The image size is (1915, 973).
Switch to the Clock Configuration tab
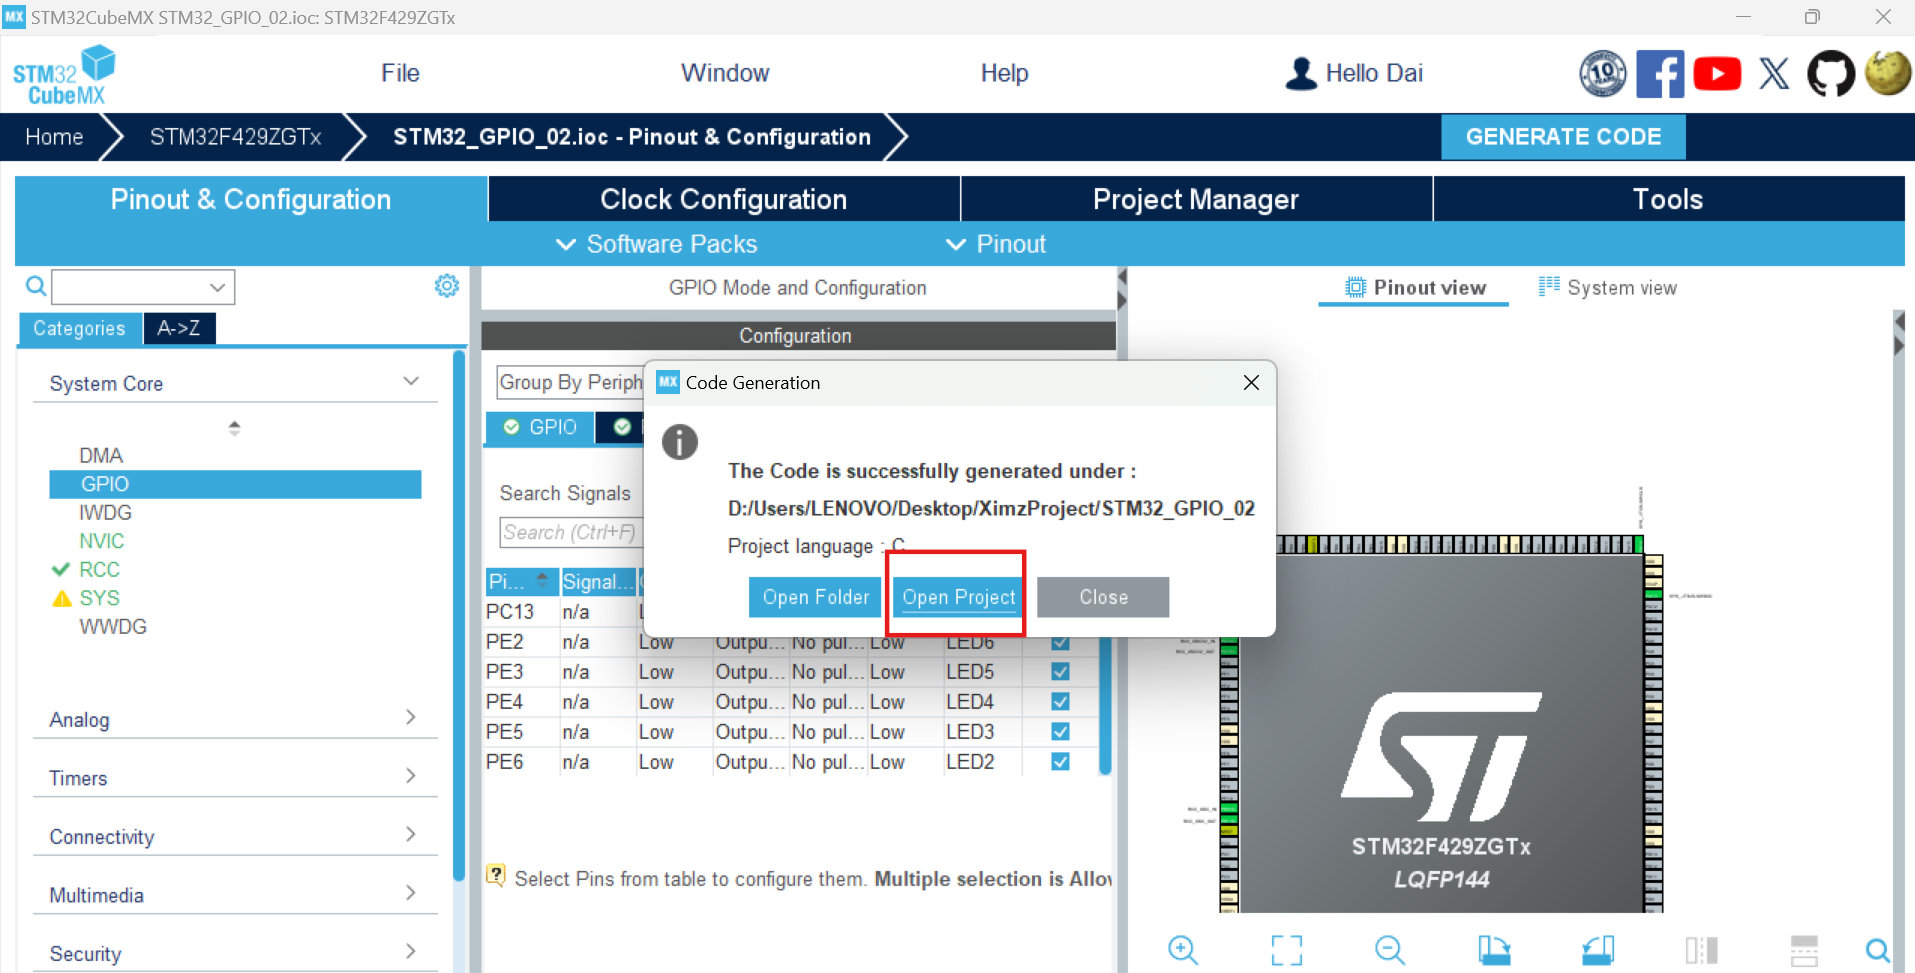[x=724, y=199]
